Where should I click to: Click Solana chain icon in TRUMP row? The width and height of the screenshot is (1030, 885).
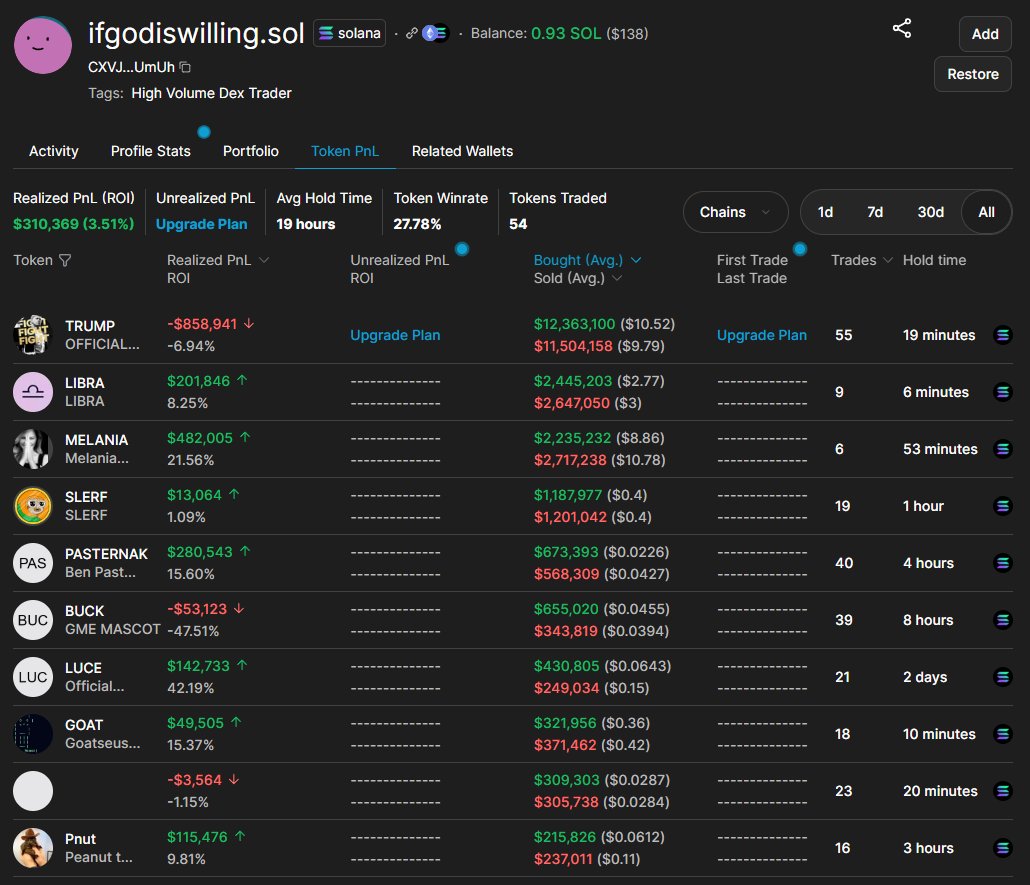click(x=1002, y=335)
